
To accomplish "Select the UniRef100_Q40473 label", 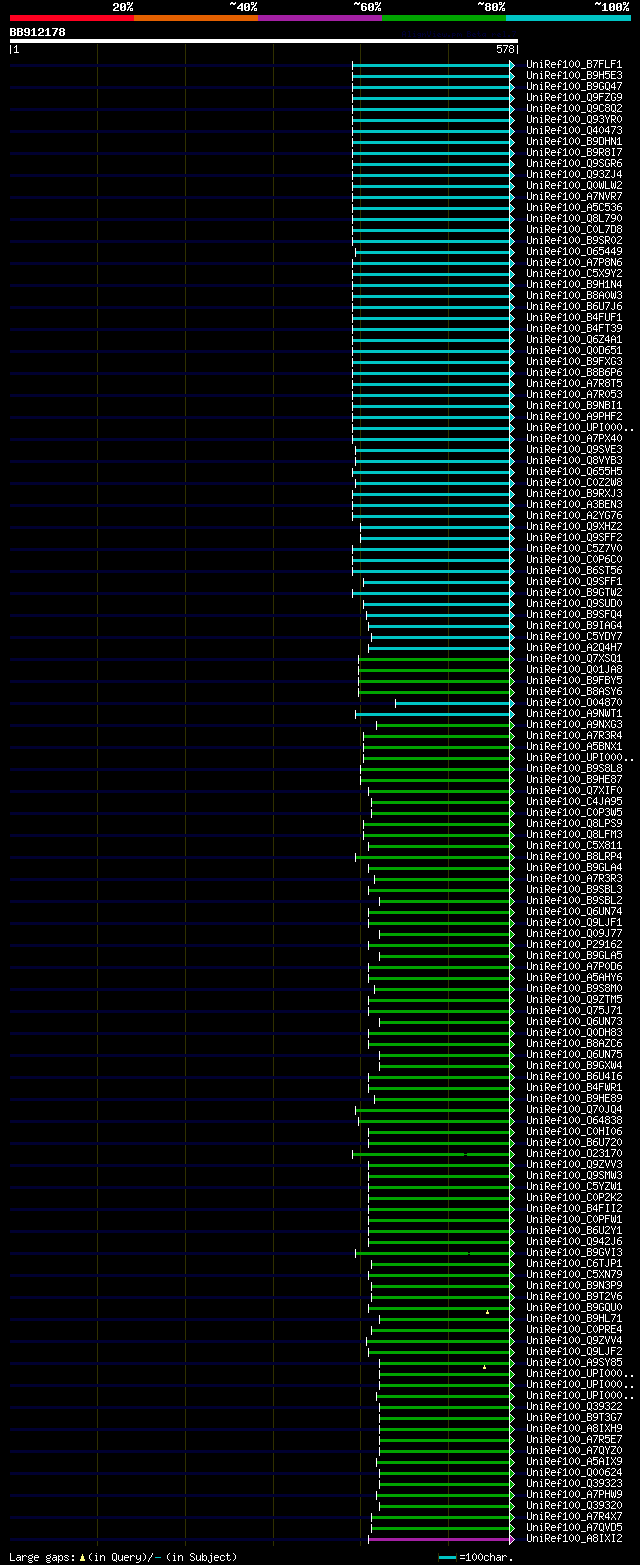I will click(574, 130).
